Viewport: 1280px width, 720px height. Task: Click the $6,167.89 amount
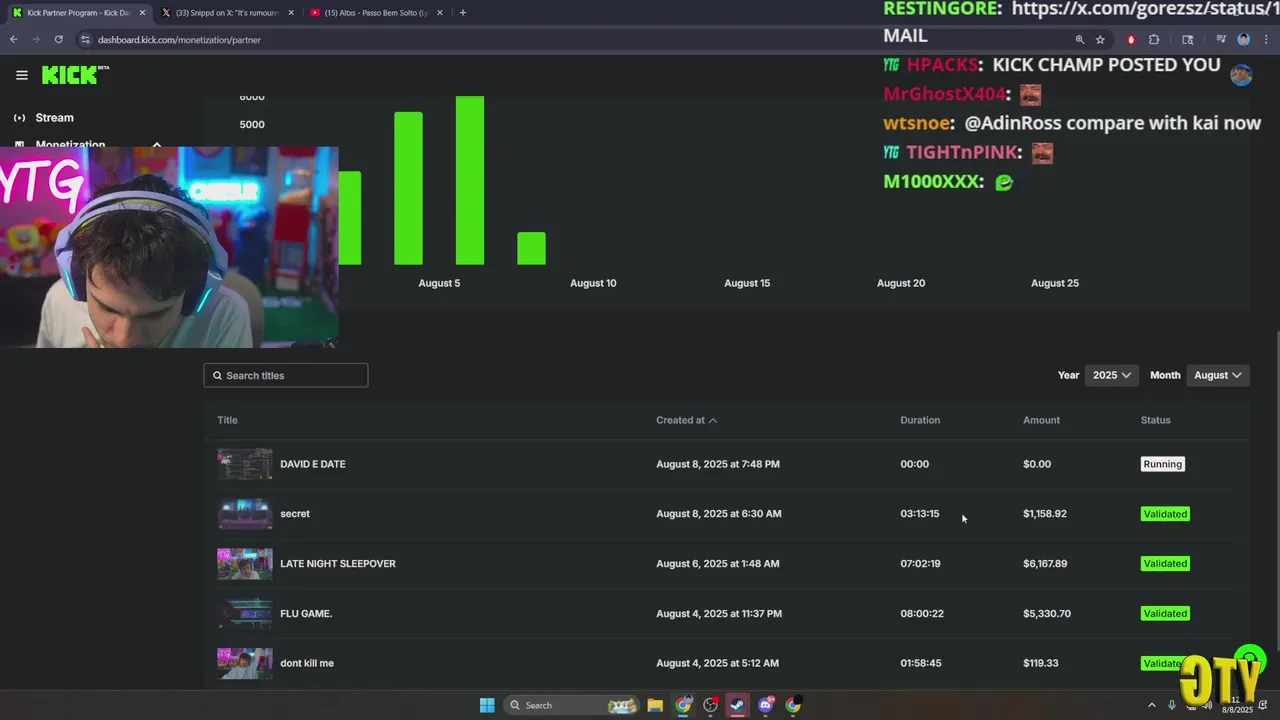[1045, 564]
